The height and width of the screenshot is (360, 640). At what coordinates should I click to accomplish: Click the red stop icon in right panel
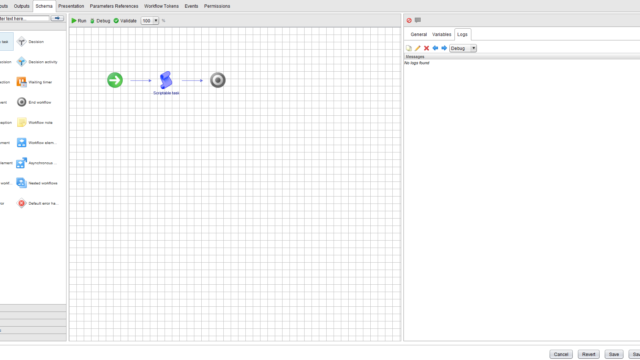pyautogui.click(x=409, y=20)
